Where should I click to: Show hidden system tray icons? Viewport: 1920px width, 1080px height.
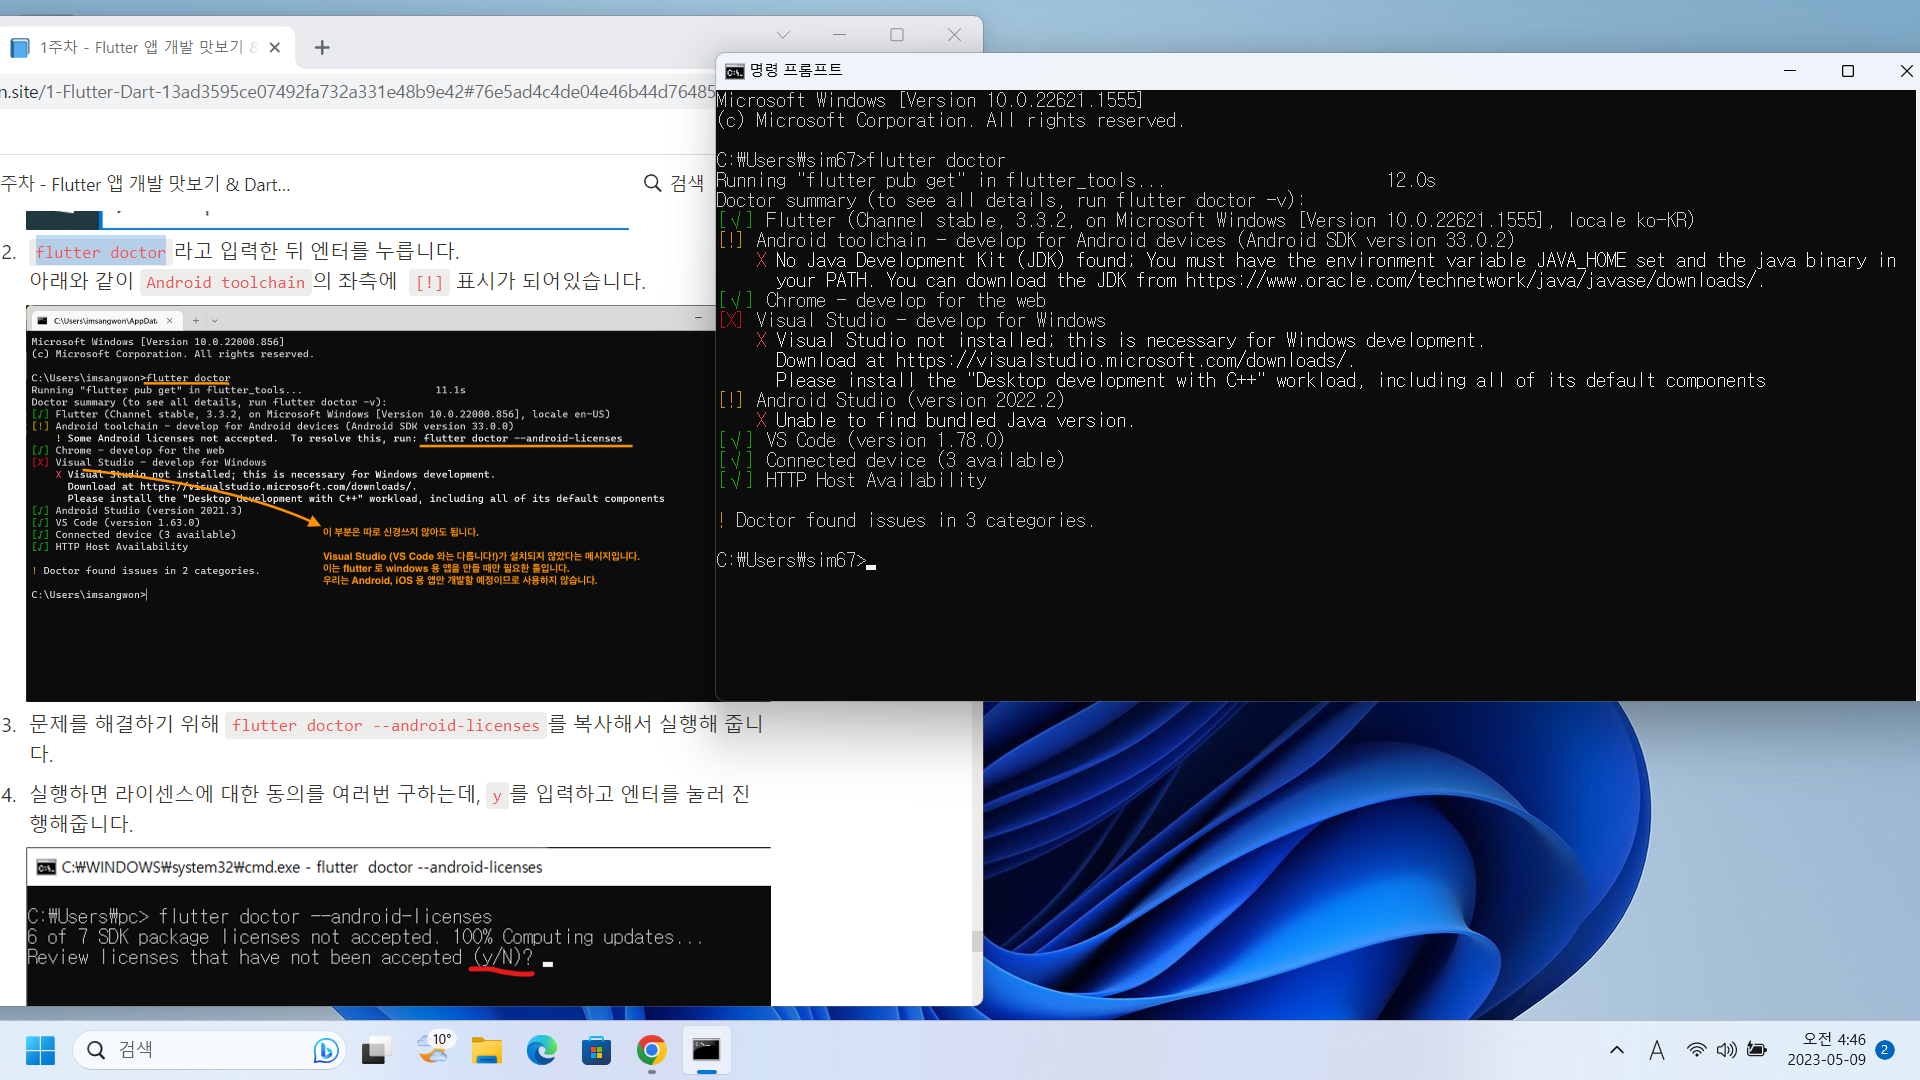click(1617, 1050)
